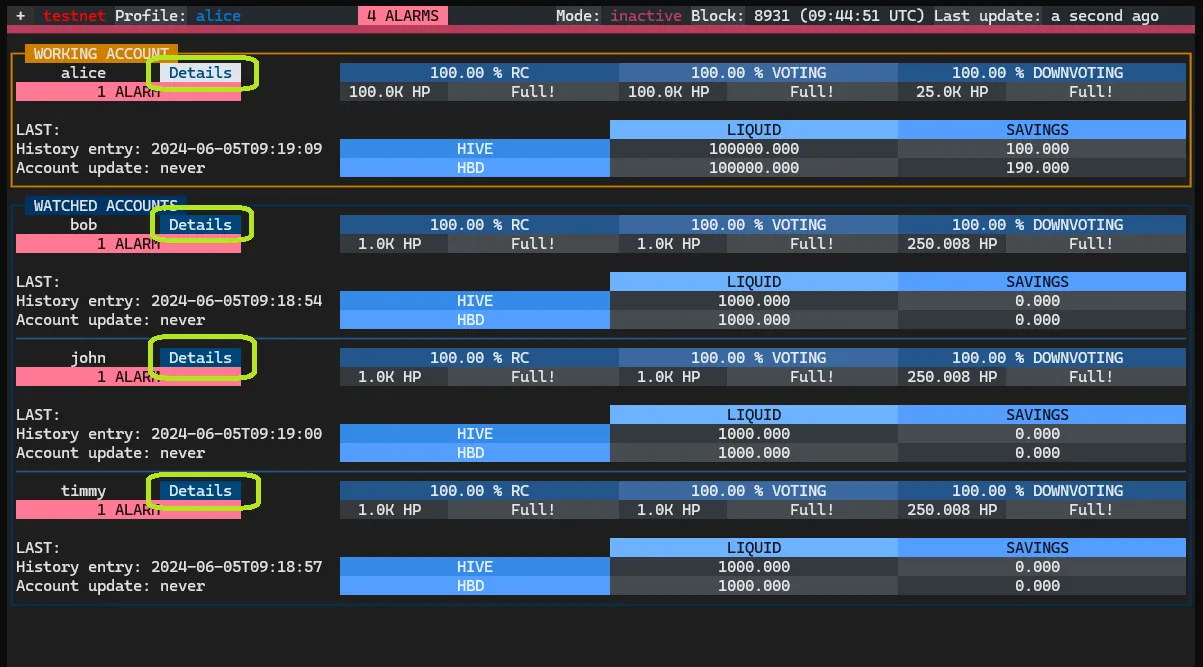
Task: Click the WATCHED ACCOUNTS section title
Action: [x=106, y=206]
